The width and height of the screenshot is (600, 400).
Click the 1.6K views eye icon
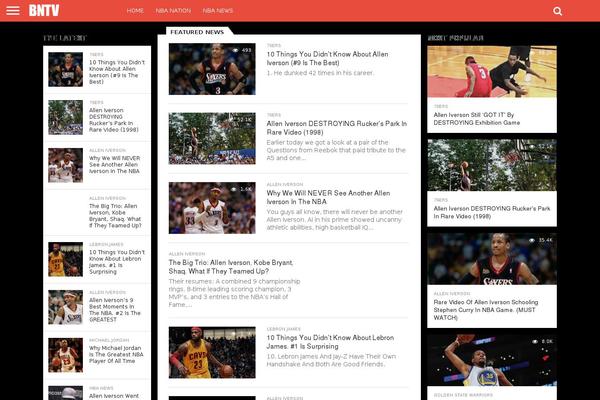tap(233, 189)
